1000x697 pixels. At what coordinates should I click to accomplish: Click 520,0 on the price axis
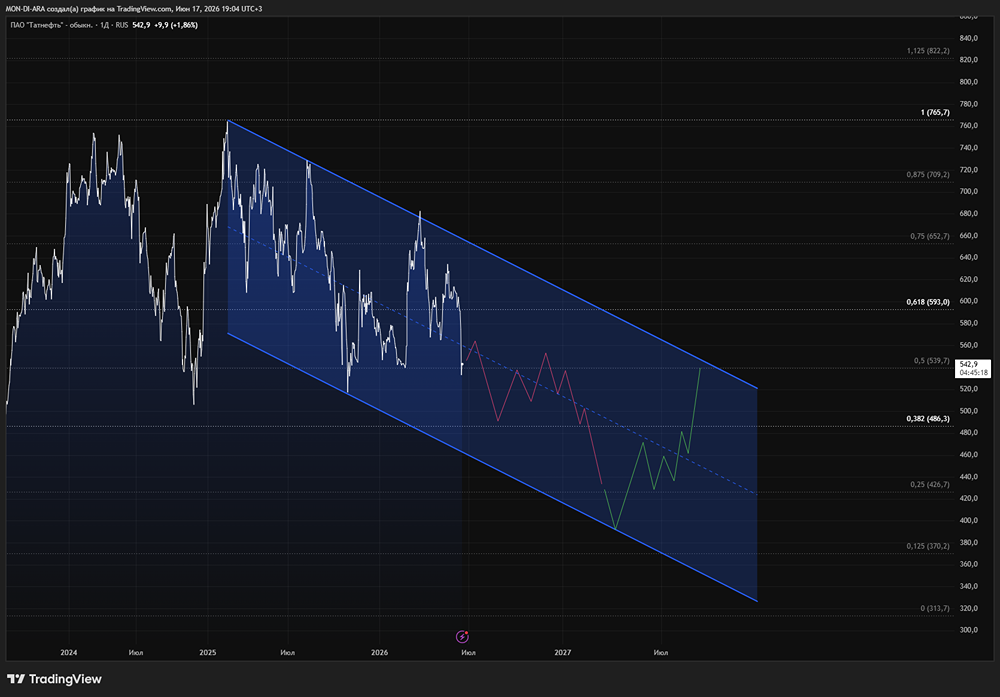[x=968, y=389]
